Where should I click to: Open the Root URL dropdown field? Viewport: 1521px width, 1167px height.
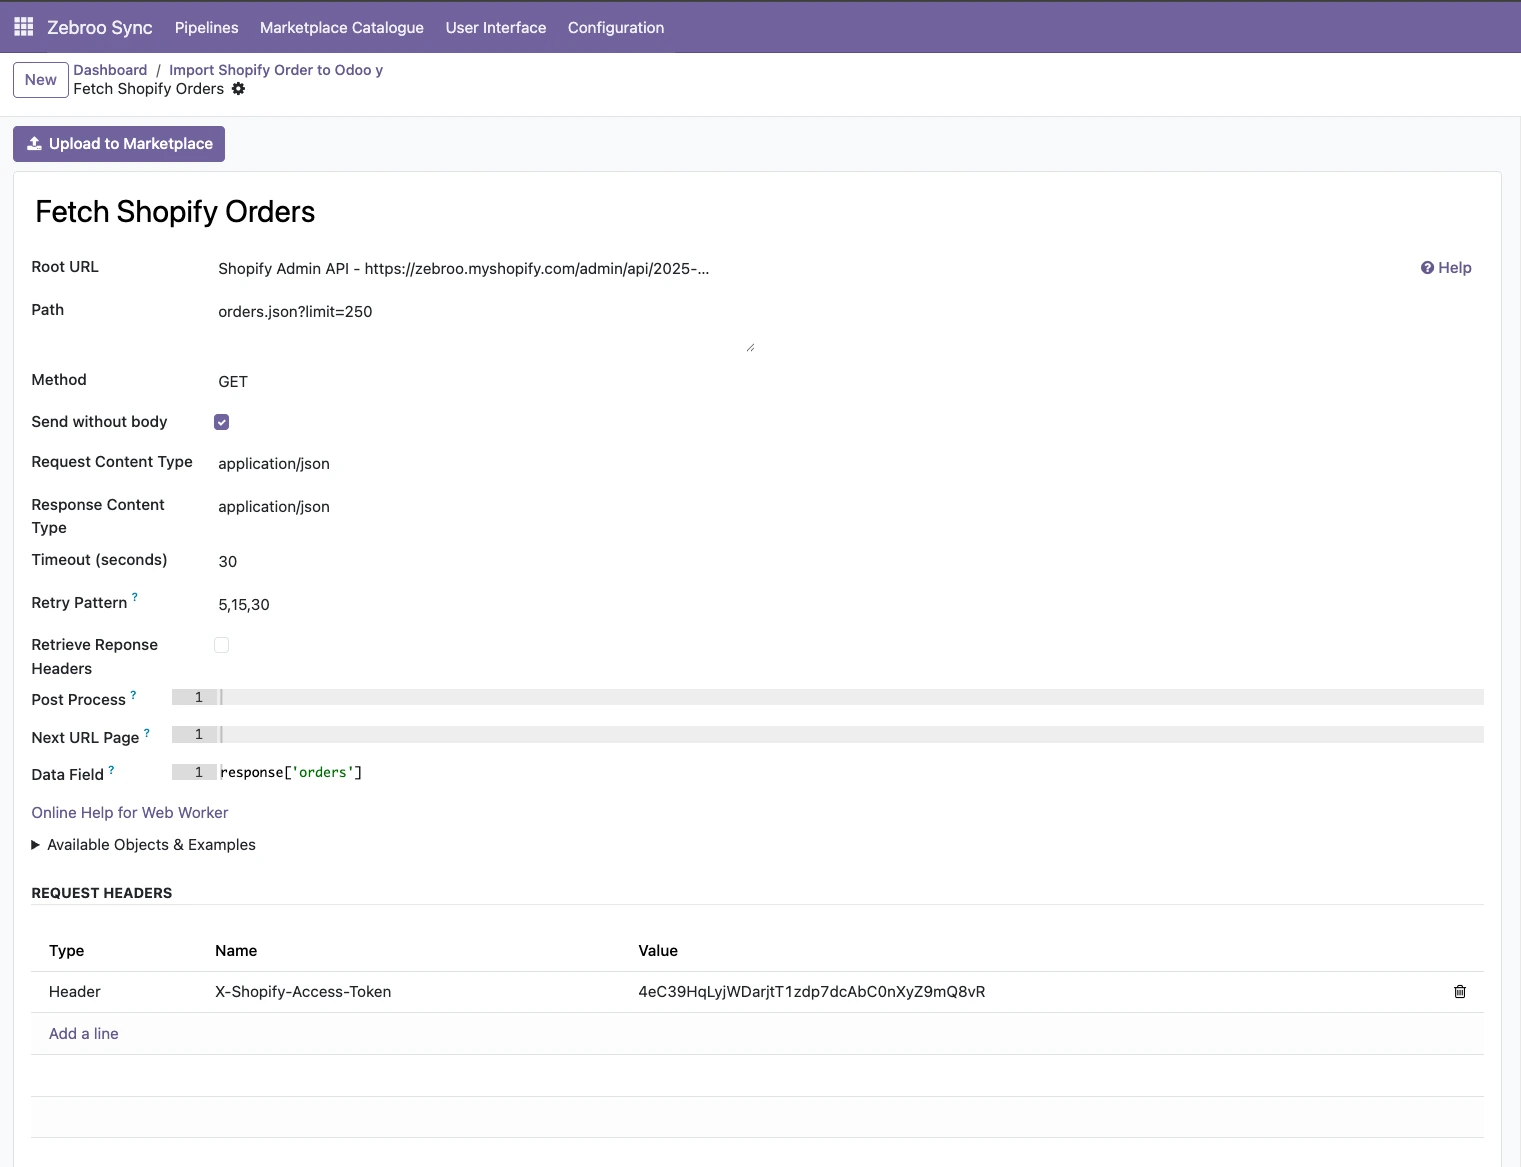(485, 268)
